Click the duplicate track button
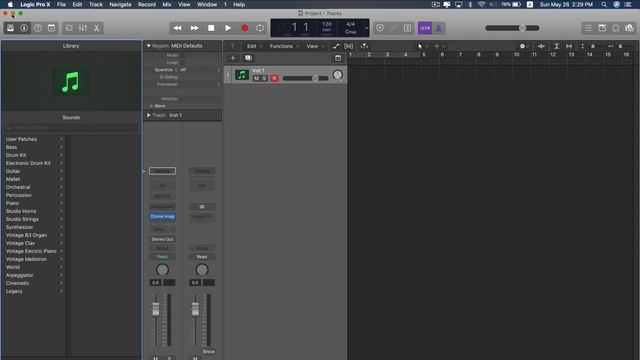 click(x=248, y=58)
